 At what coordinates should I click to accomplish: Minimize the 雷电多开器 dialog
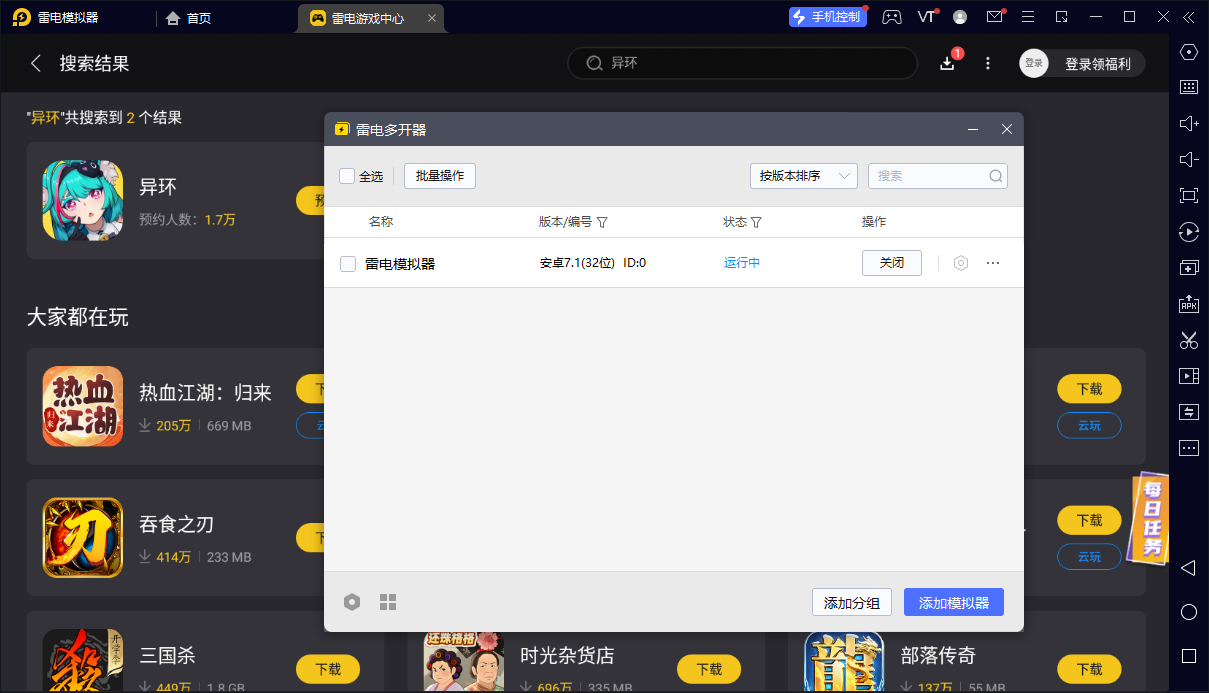[972, 130]
